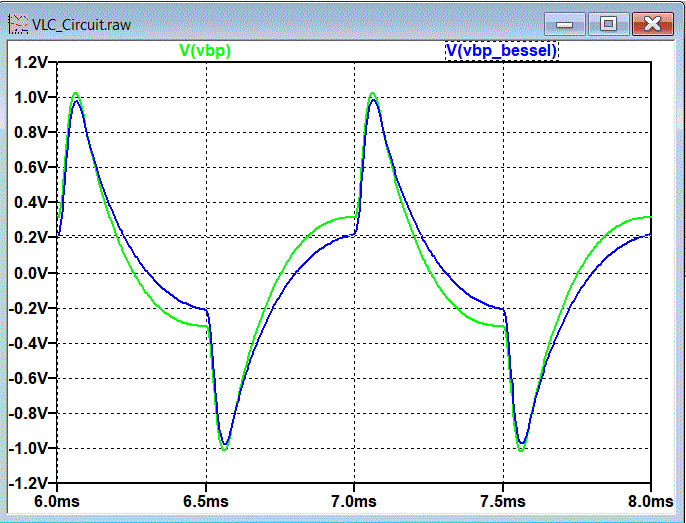This screenshot has width=686, height=523.
Task: Select the V(vbp_bessel) blue trace label
Action: 501,51
